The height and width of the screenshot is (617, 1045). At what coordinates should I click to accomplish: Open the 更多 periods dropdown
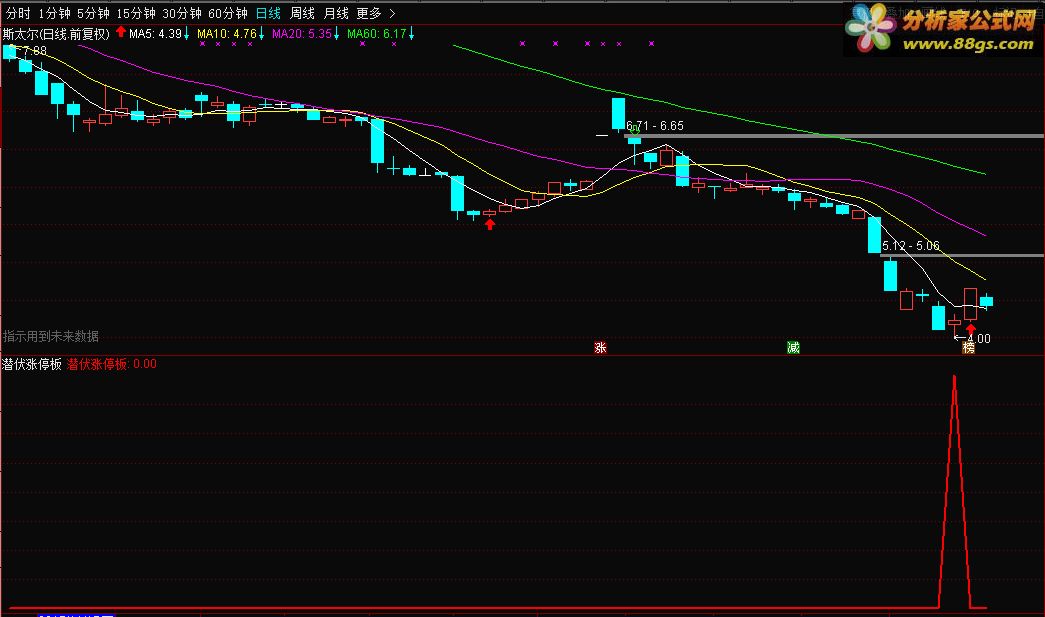coord(369,13)
